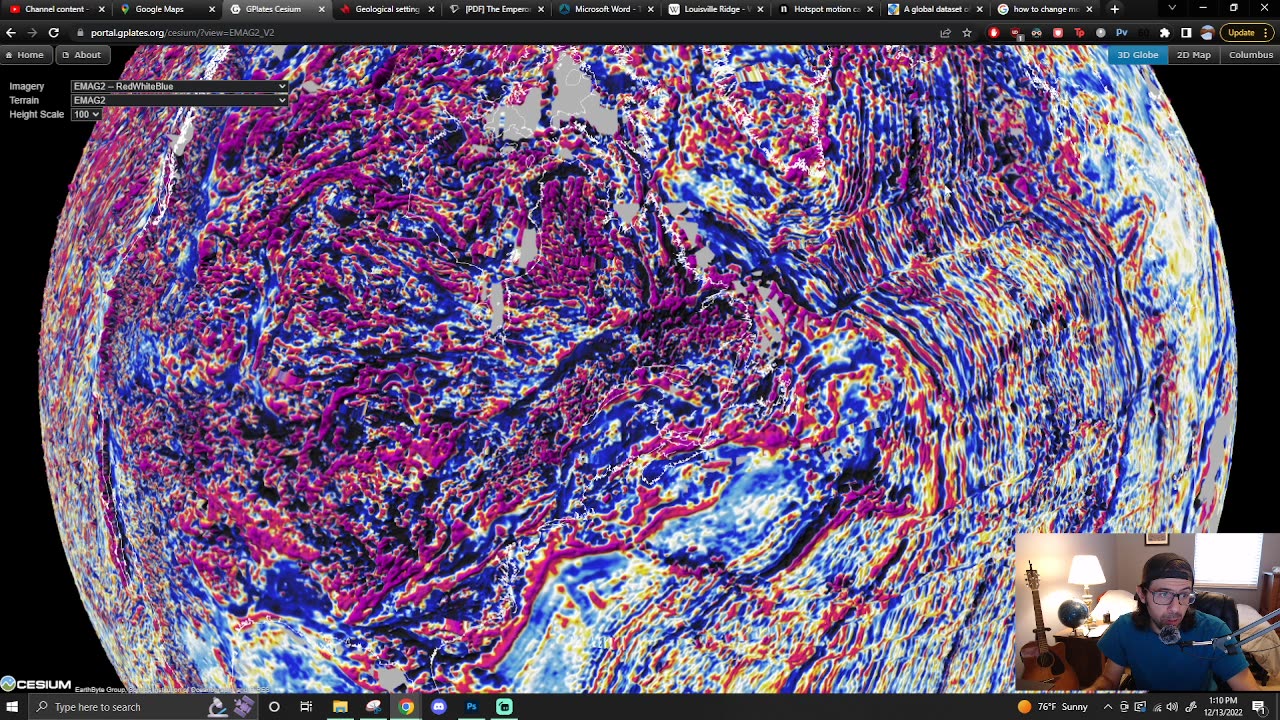Switch to The Emperor PDF tab

coord(495,9)
